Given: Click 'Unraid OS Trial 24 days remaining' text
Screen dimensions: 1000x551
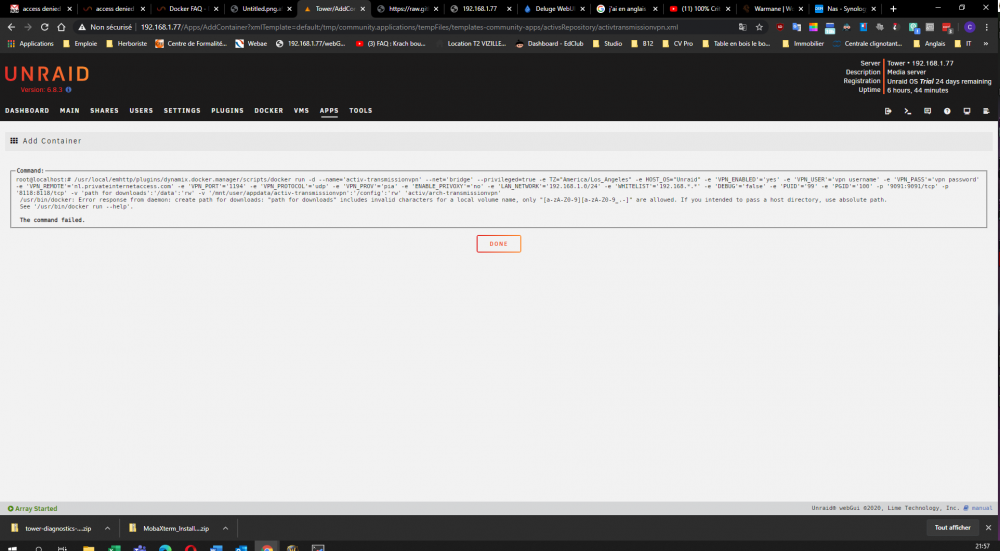Looking at the screenshot, I should click(939, 82).
